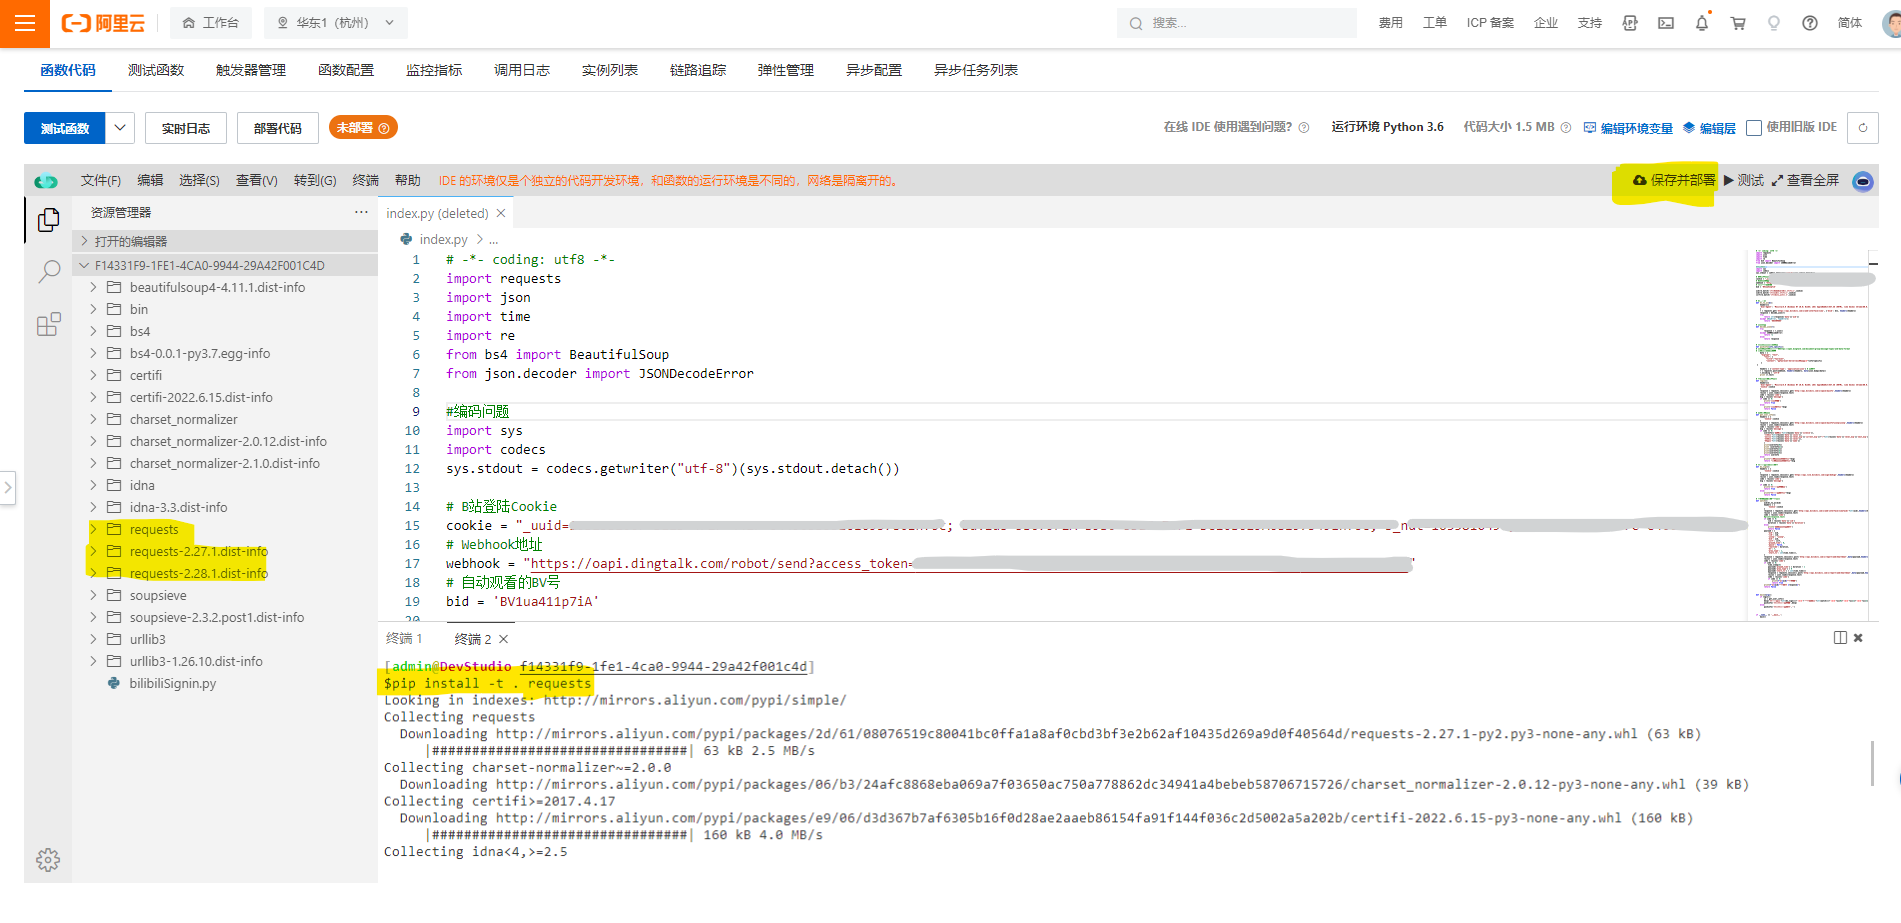Click the 部署代码 button

click(x=277, y=128)
